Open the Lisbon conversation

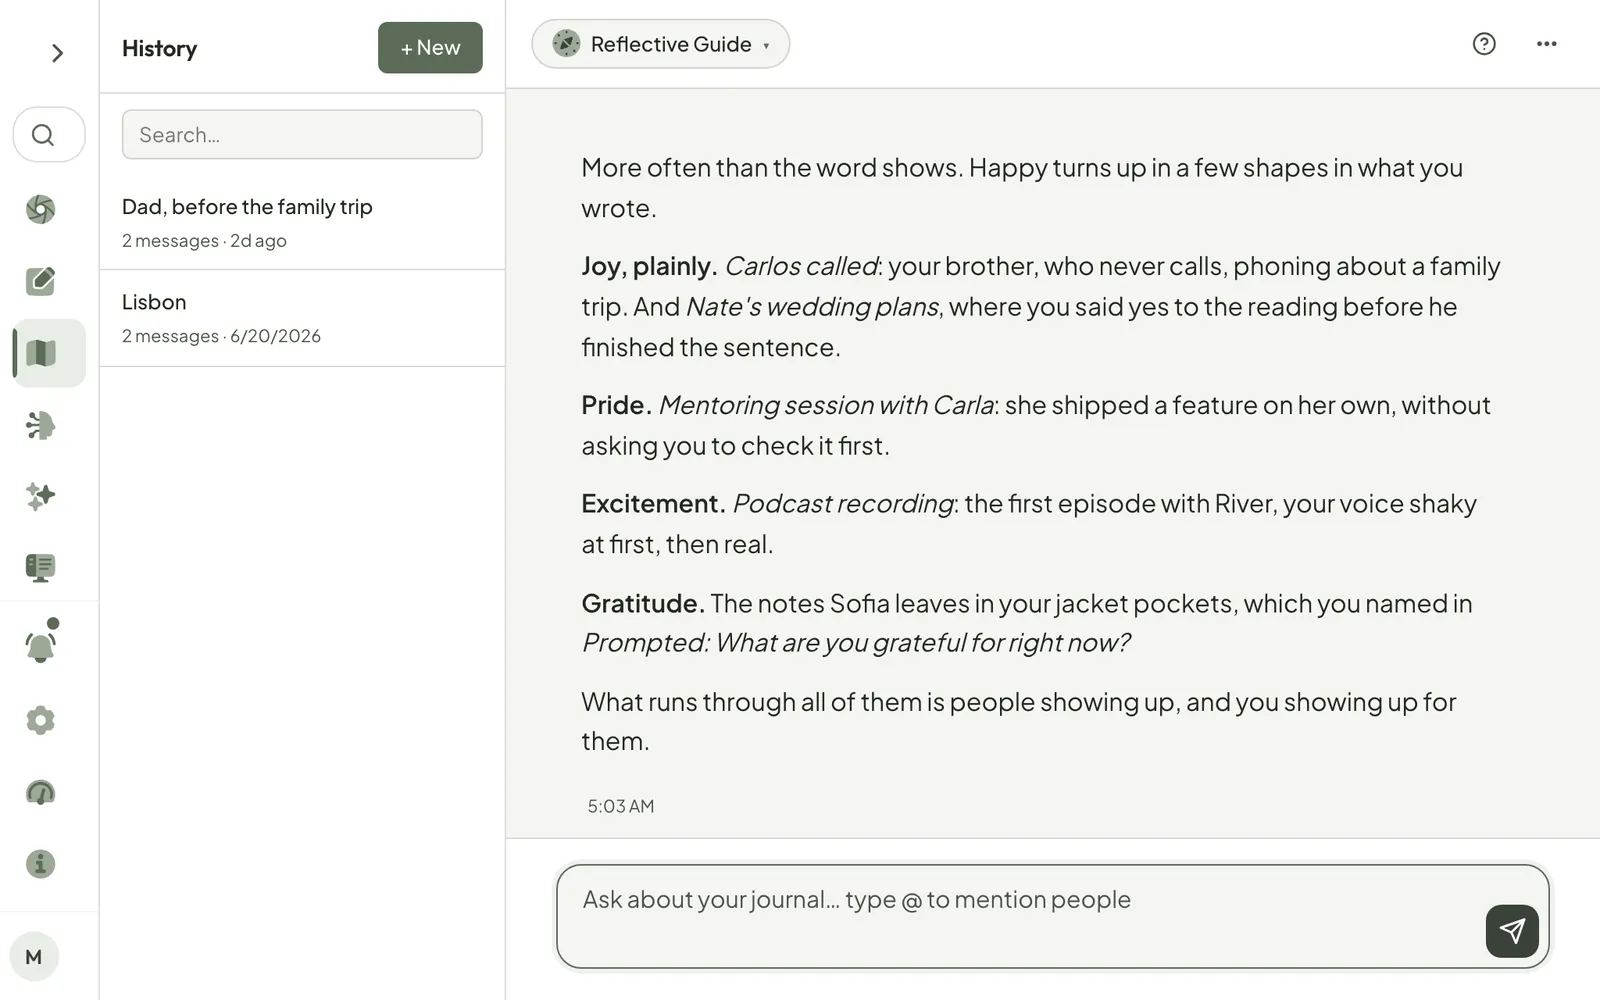click(302, 318)
